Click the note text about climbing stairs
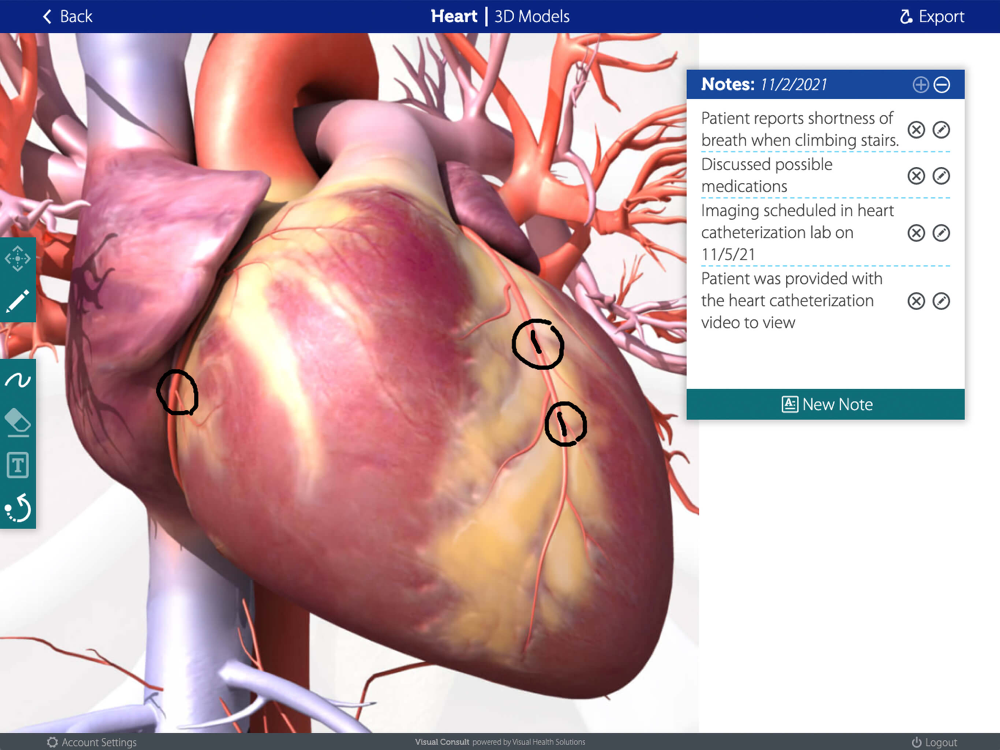Image resolution: width=1000 pixels, height=750 pixels. (800, 129)
